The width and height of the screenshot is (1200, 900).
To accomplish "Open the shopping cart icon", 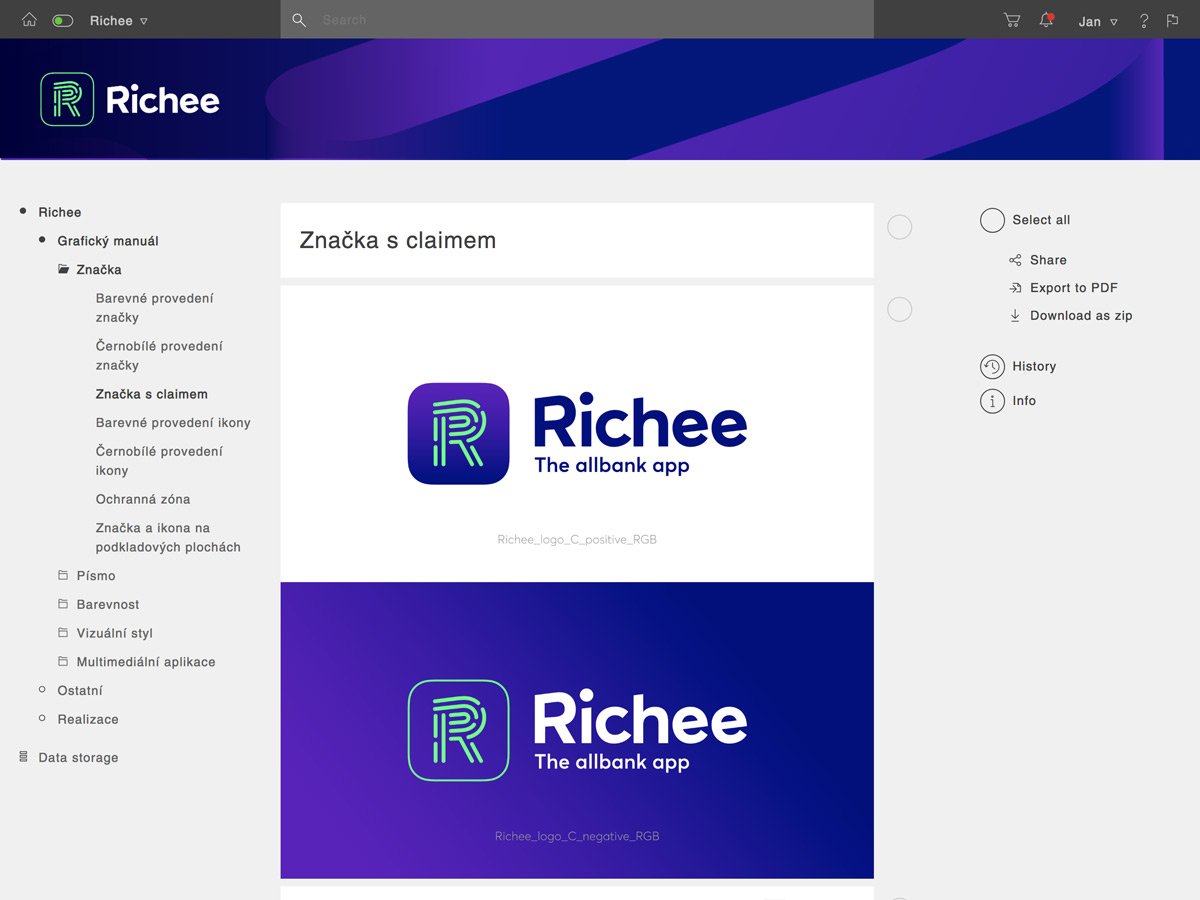I will coord(1012,20).
